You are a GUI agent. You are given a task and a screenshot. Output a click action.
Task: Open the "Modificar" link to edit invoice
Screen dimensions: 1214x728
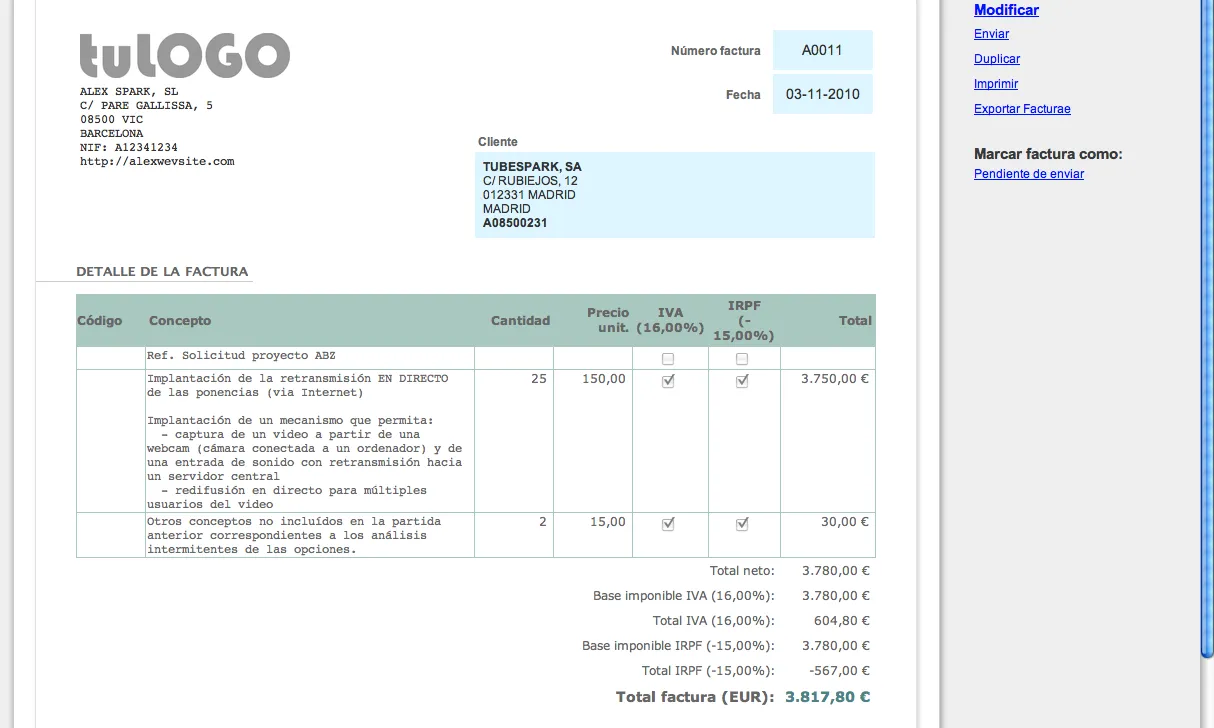tap(1005, 10)
